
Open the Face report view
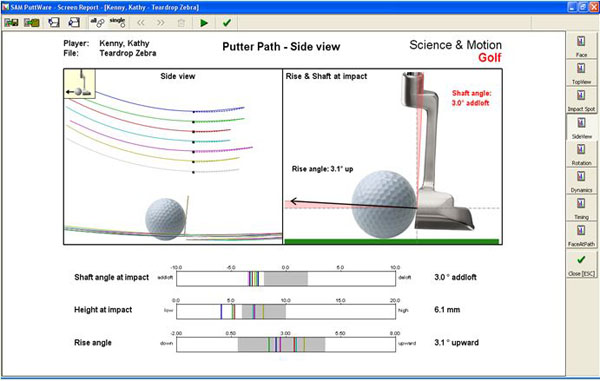[581, 45]
